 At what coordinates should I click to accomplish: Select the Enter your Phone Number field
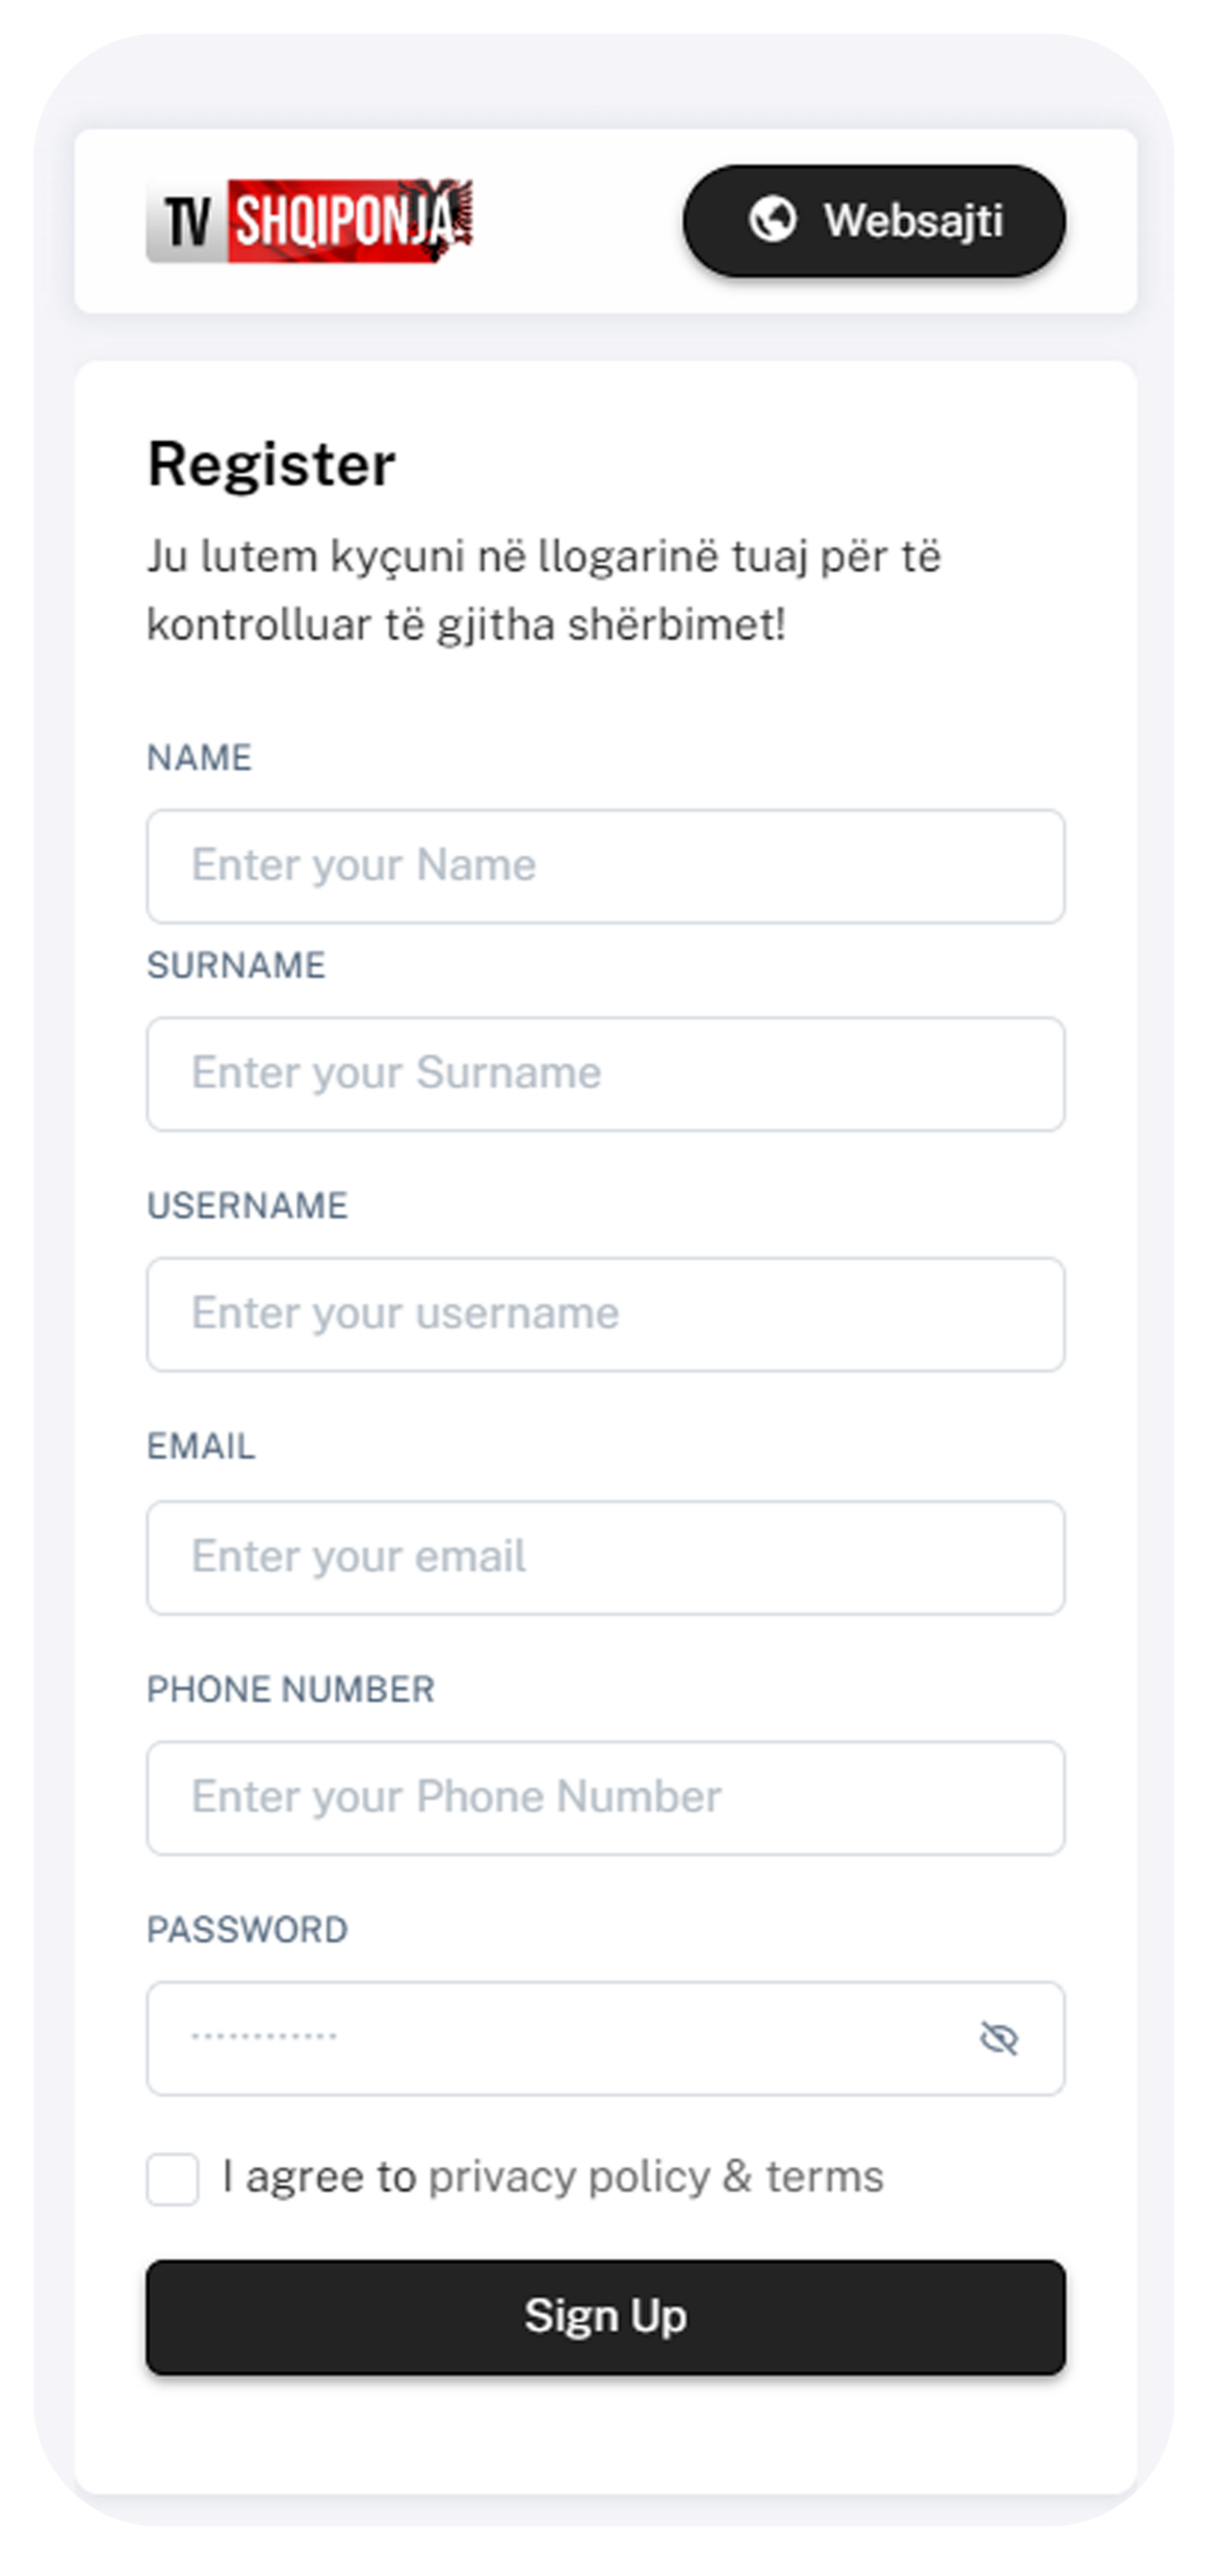click(x=605, y=1798)
